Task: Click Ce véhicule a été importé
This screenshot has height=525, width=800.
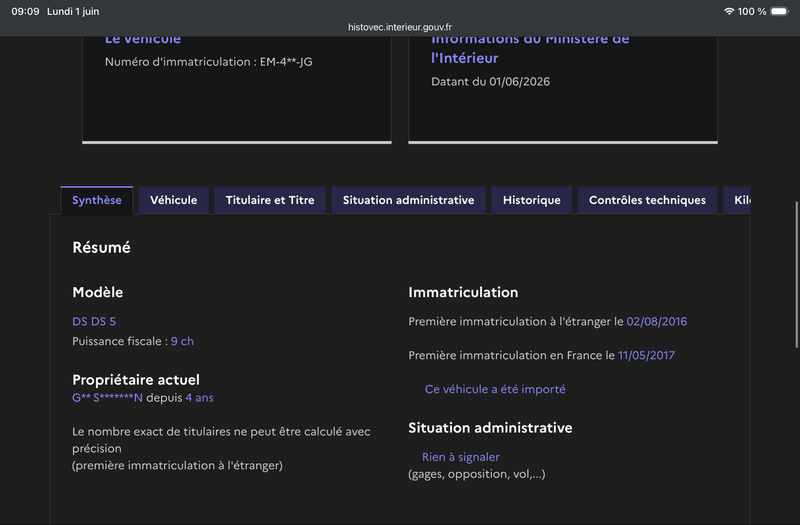Action: coord(495,389)
